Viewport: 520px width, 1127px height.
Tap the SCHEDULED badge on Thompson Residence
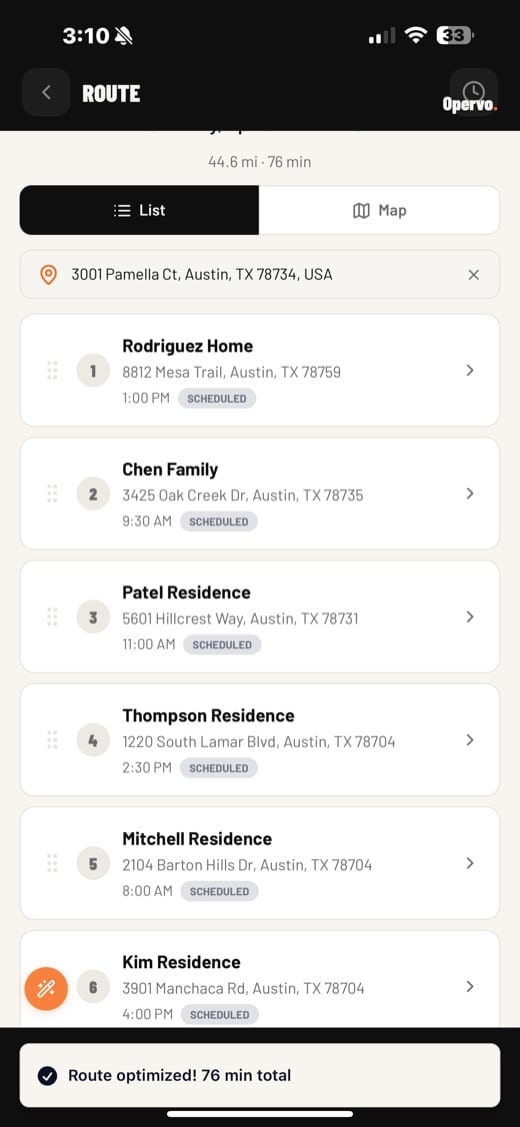click(218, 768)
